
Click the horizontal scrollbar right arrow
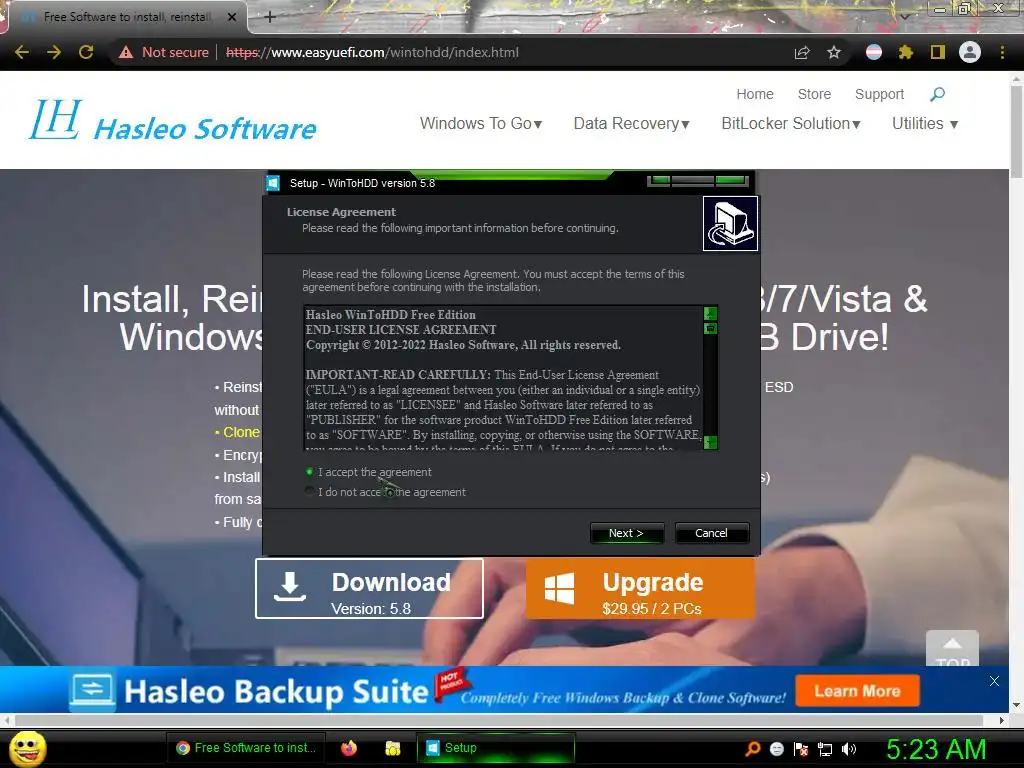[1002, 720]
